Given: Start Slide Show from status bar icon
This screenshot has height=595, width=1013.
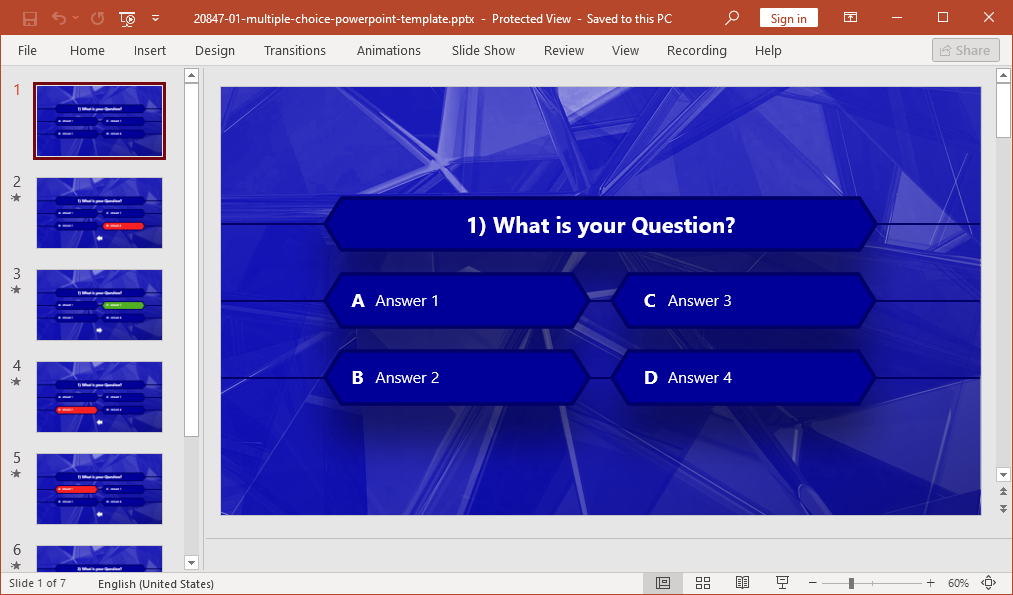Looking at the screenshot, I should click(x=782, y=583).
